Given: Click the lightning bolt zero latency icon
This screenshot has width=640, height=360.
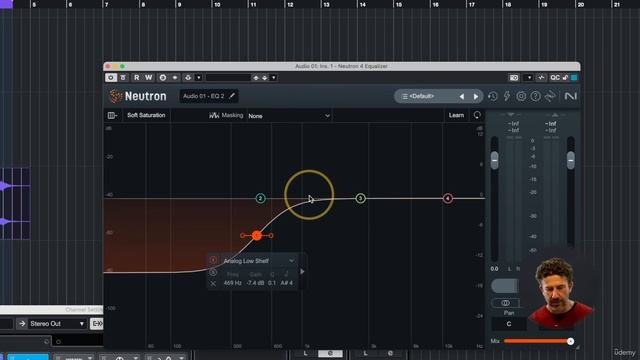Looking at the screenshot, I should 507,96.
